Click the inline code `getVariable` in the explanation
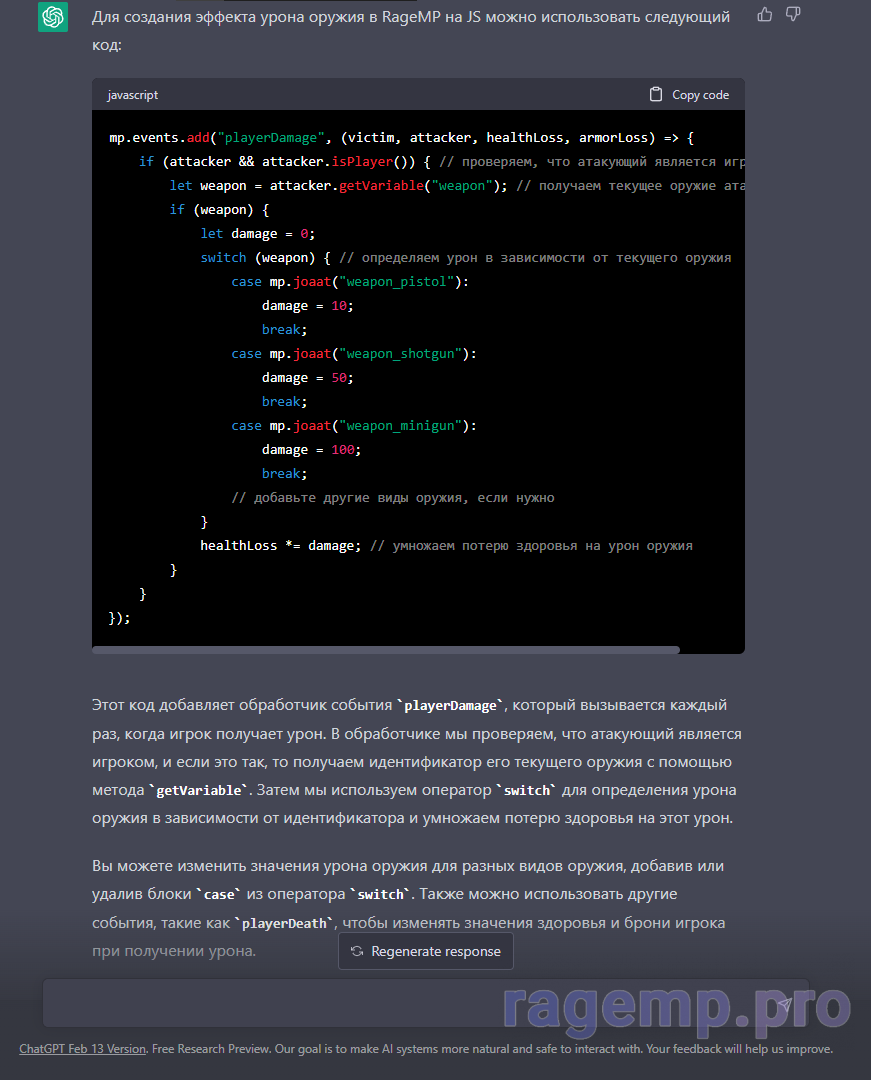 199,791
